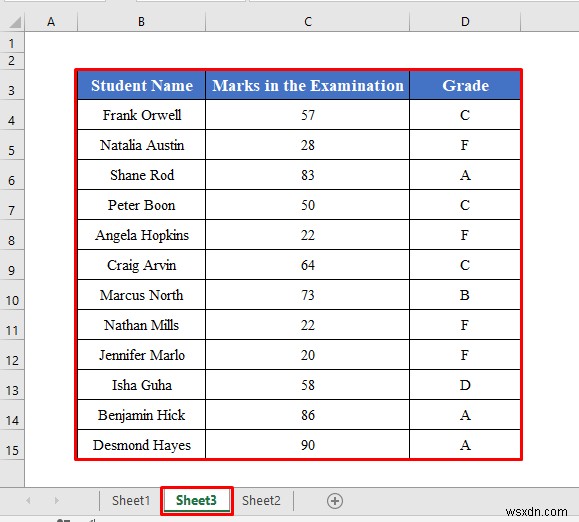Viewport: 579px width, 522px height.
Task: Open the Sheet2 tab
Action: 261,501
